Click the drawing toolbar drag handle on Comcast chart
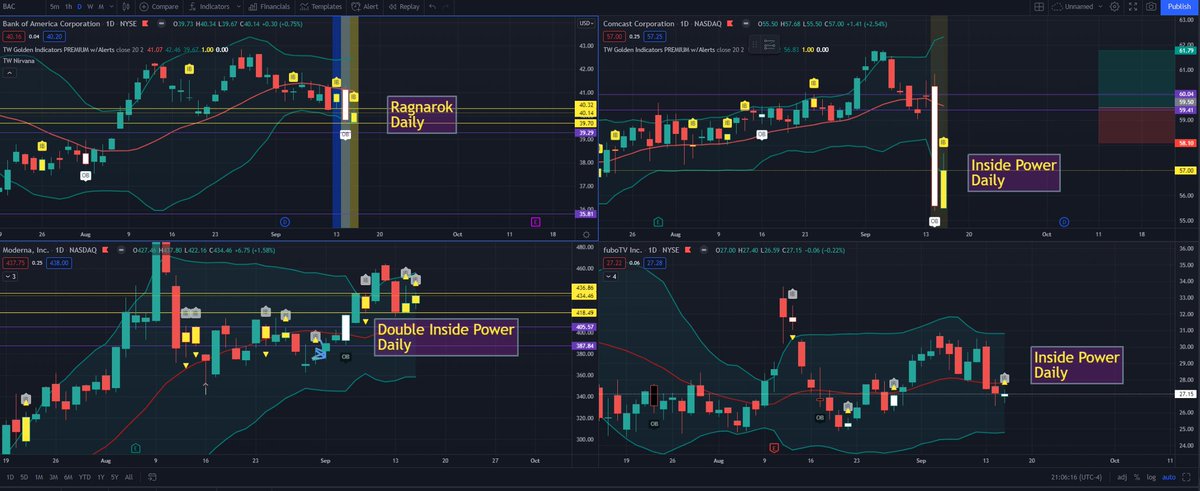The image size is (1200, 491). tap(755, 44)
